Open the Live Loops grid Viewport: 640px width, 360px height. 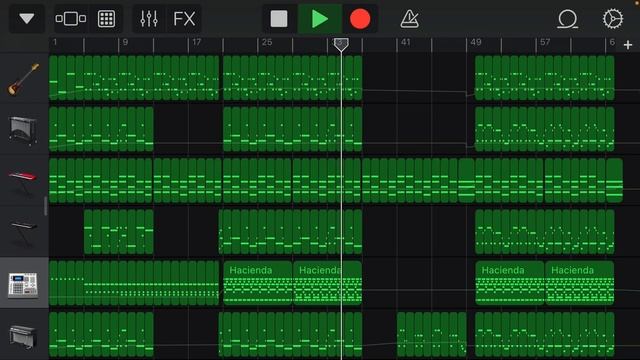[106, 19]
